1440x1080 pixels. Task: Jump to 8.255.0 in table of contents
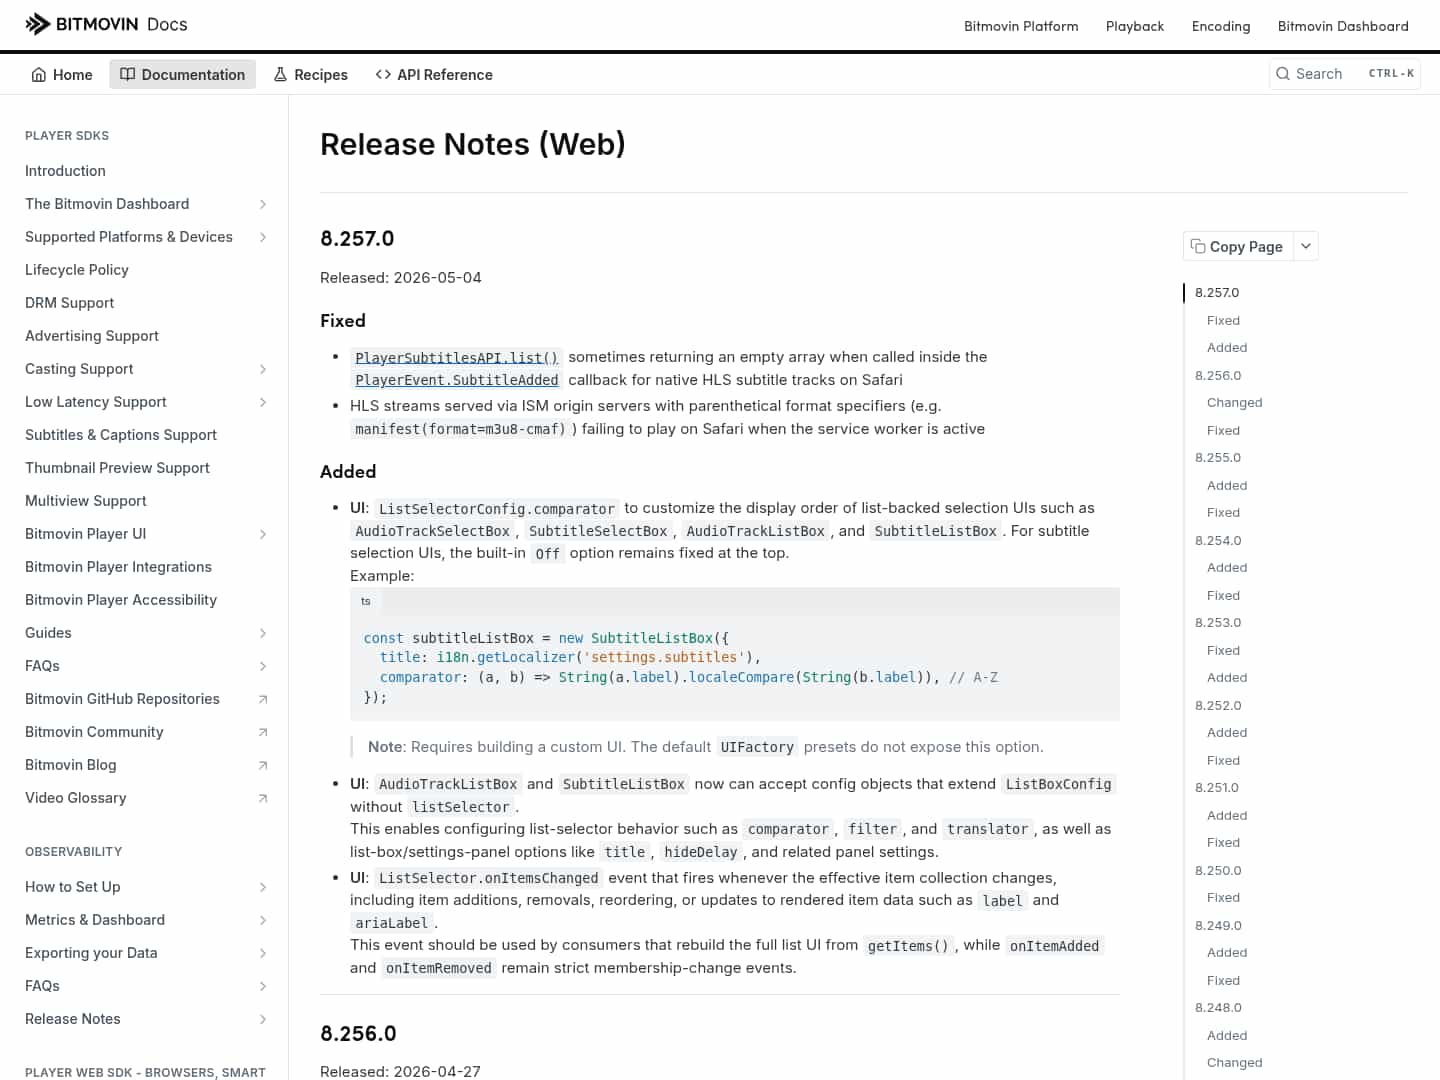pos(1218,458)
